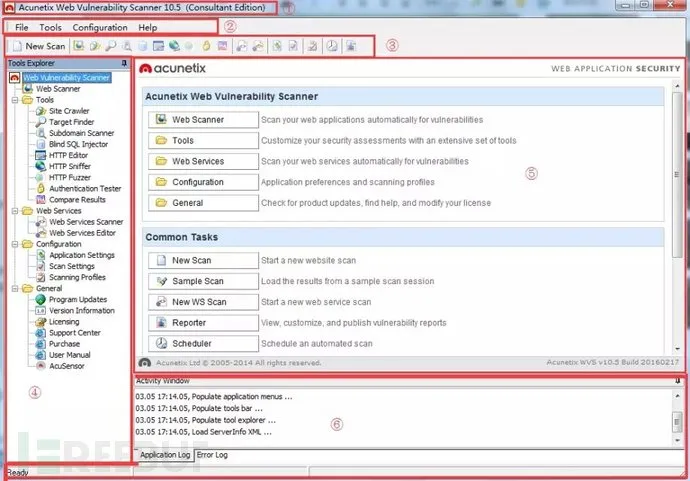Select Web Vulnerability Scanner root tree node
The image size is (690, 481).
66,77
